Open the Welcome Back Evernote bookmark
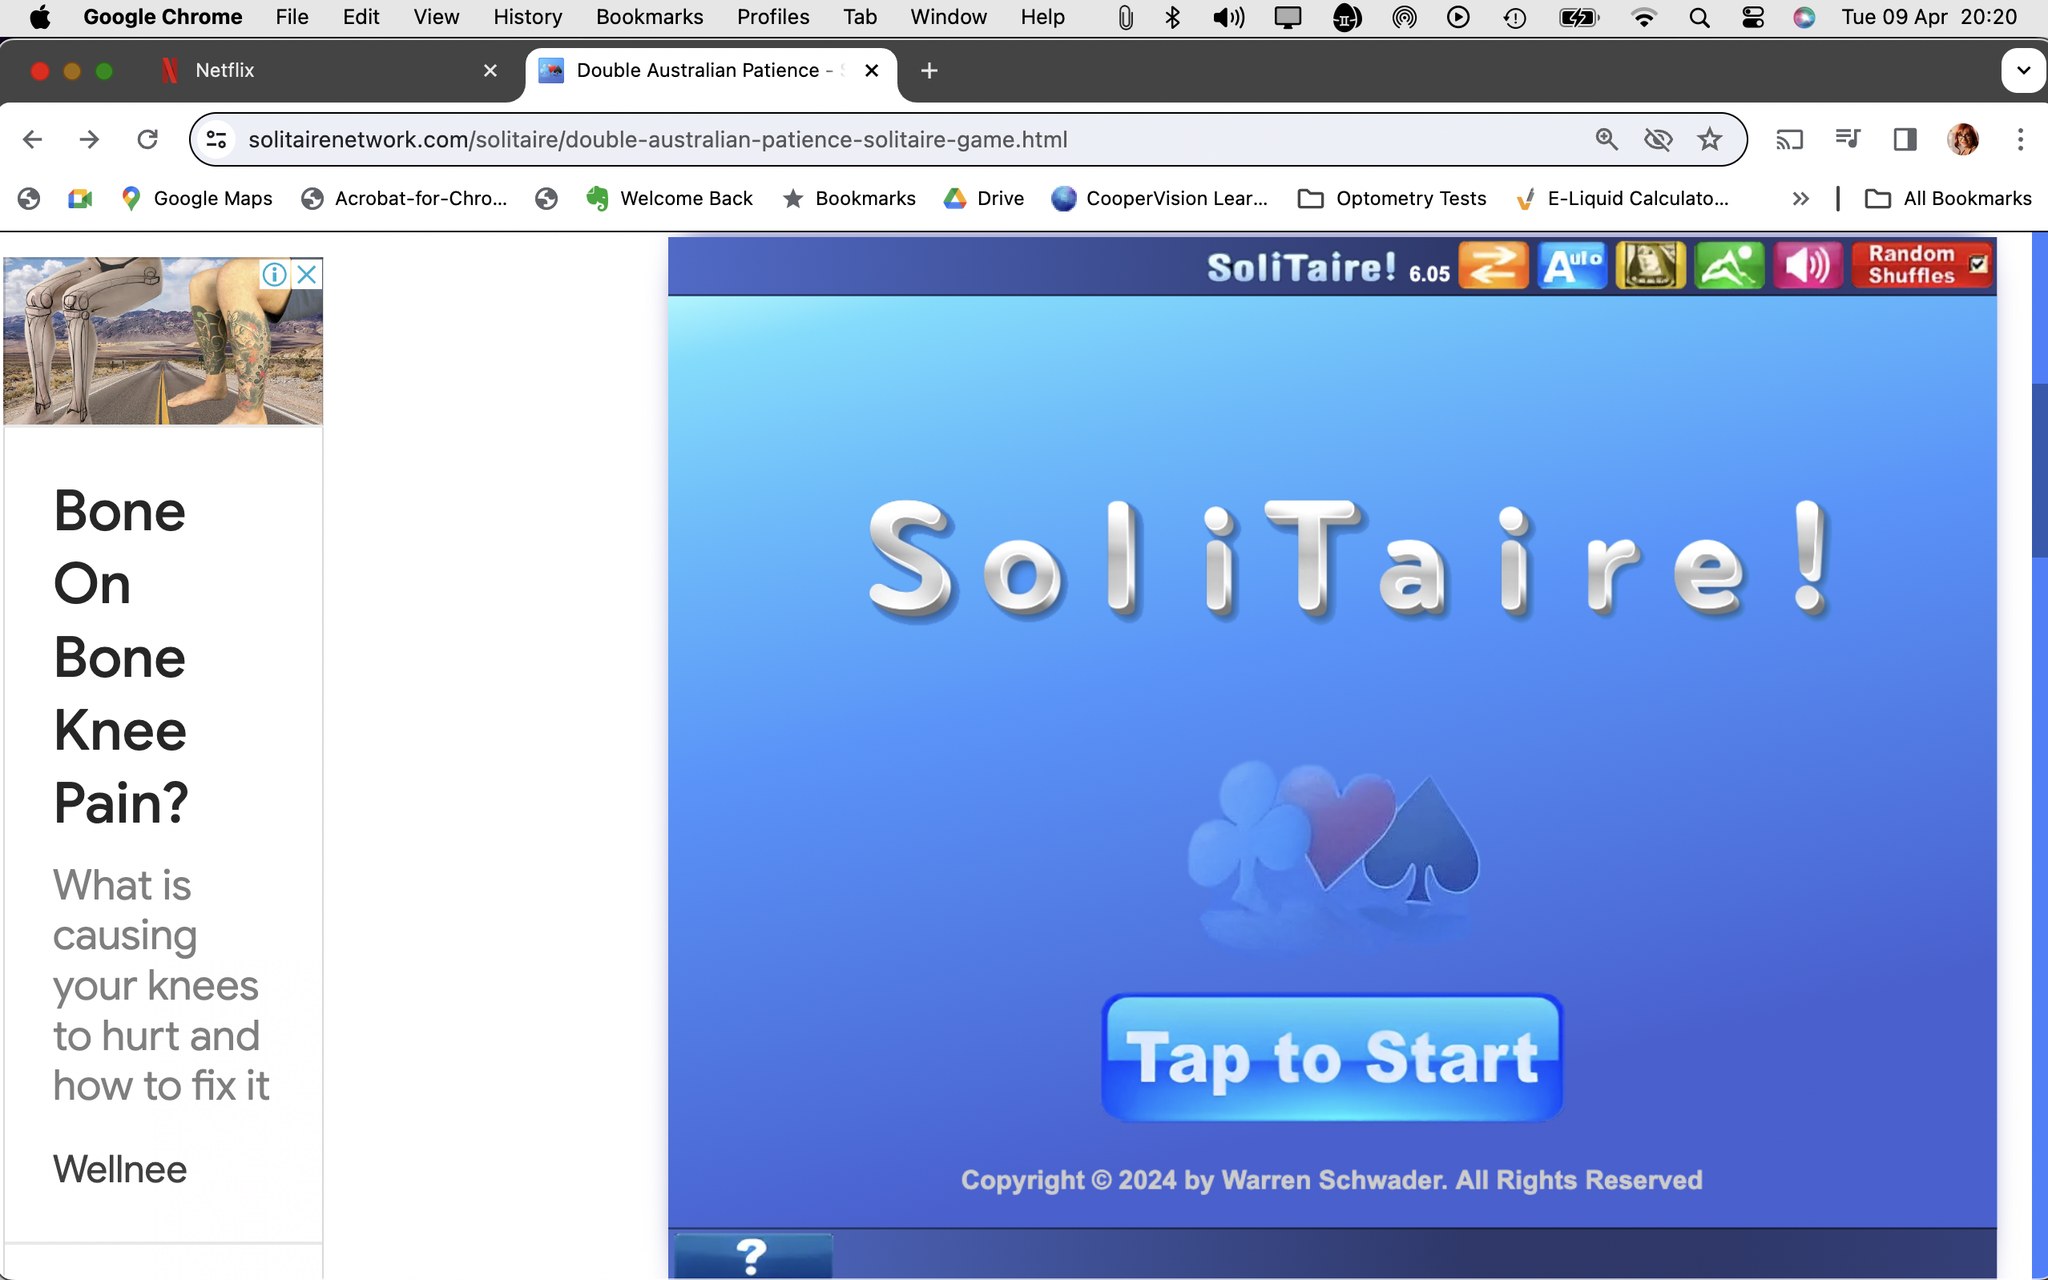This screenshot has width=2048, height=1280. pyautogui.click(x=669, y=198)
